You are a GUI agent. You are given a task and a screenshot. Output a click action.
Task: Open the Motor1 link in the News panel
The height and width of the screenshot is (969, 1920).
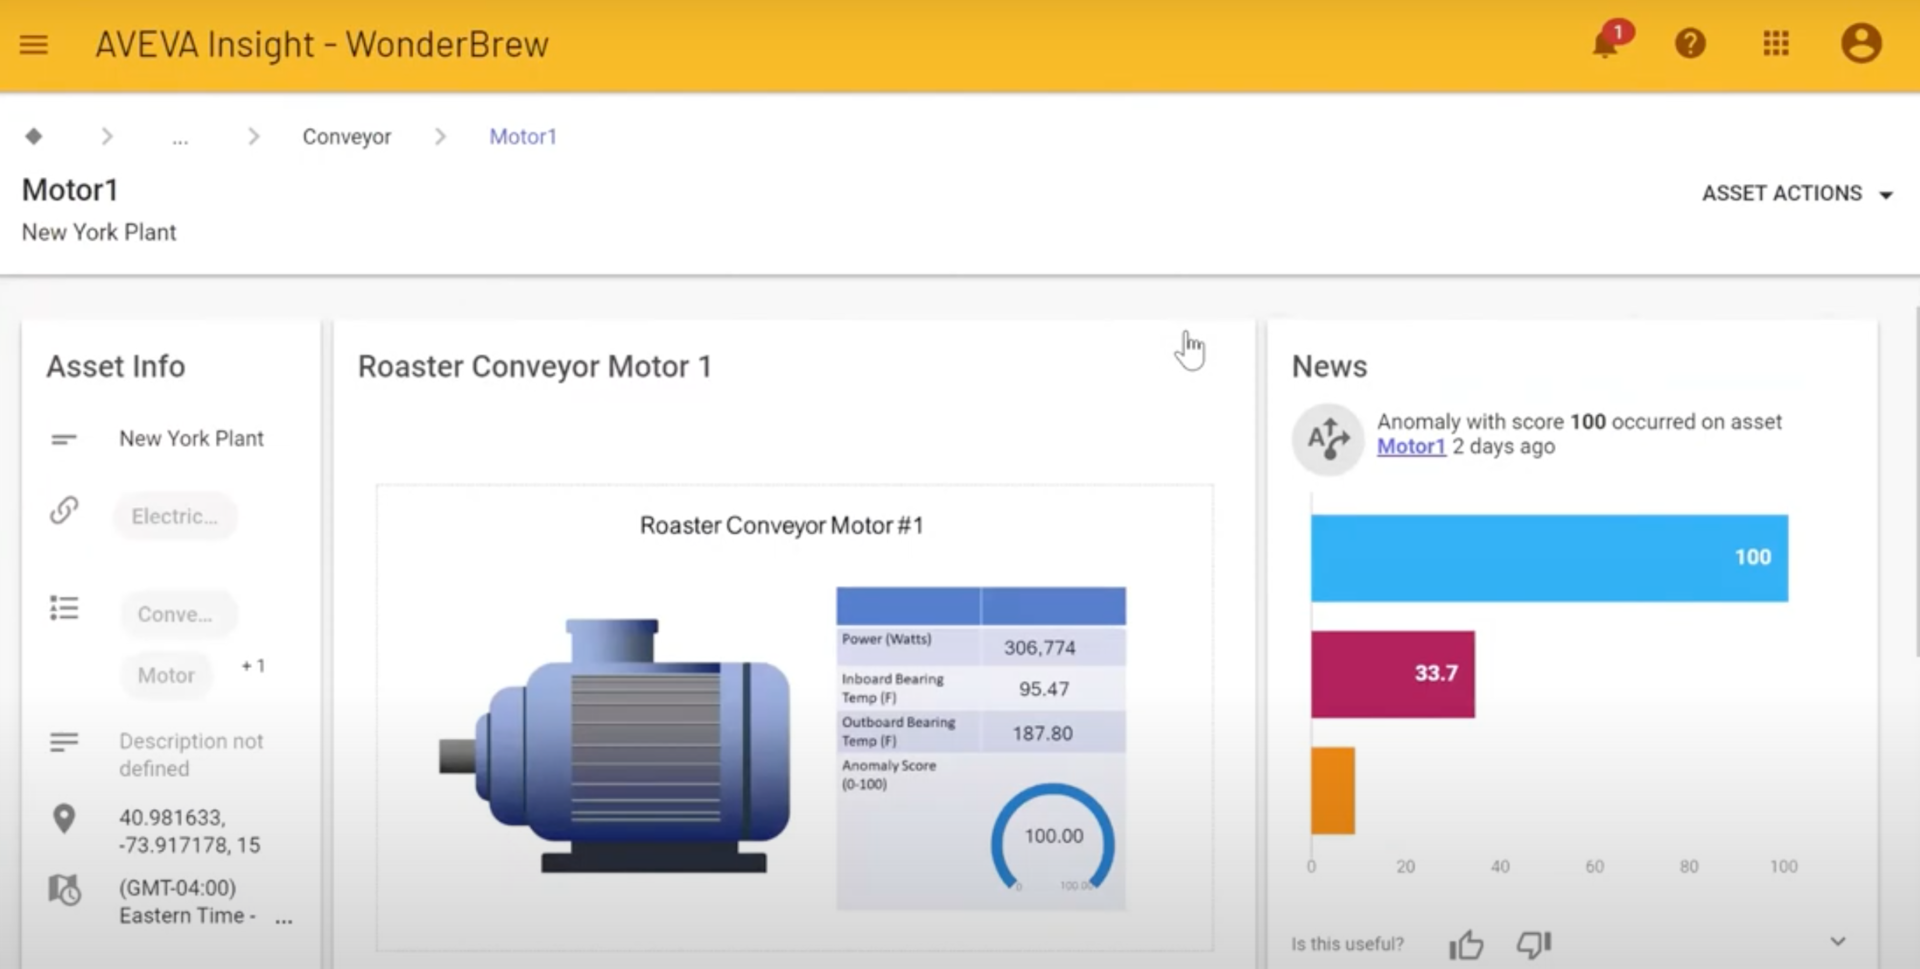click(x=1410, y=447)
